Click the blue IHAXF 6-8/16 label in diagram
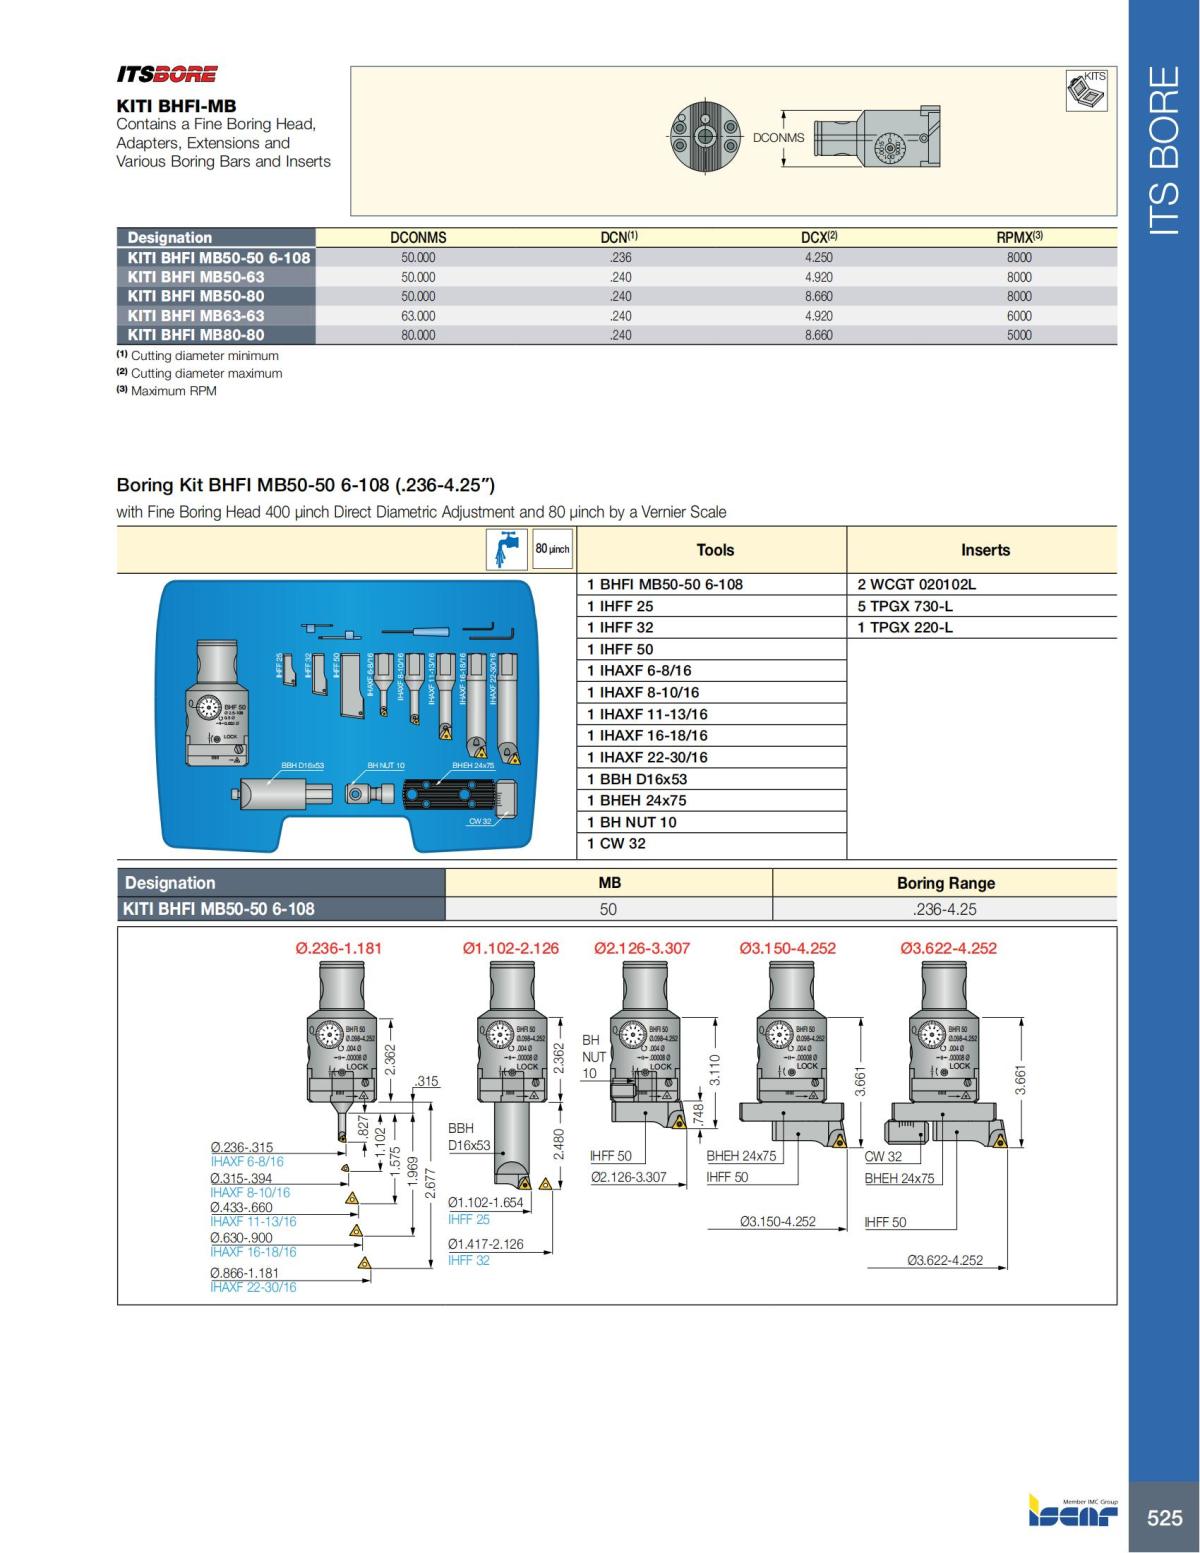This screenshot has height=1553, width=1200. point(247,1162)
